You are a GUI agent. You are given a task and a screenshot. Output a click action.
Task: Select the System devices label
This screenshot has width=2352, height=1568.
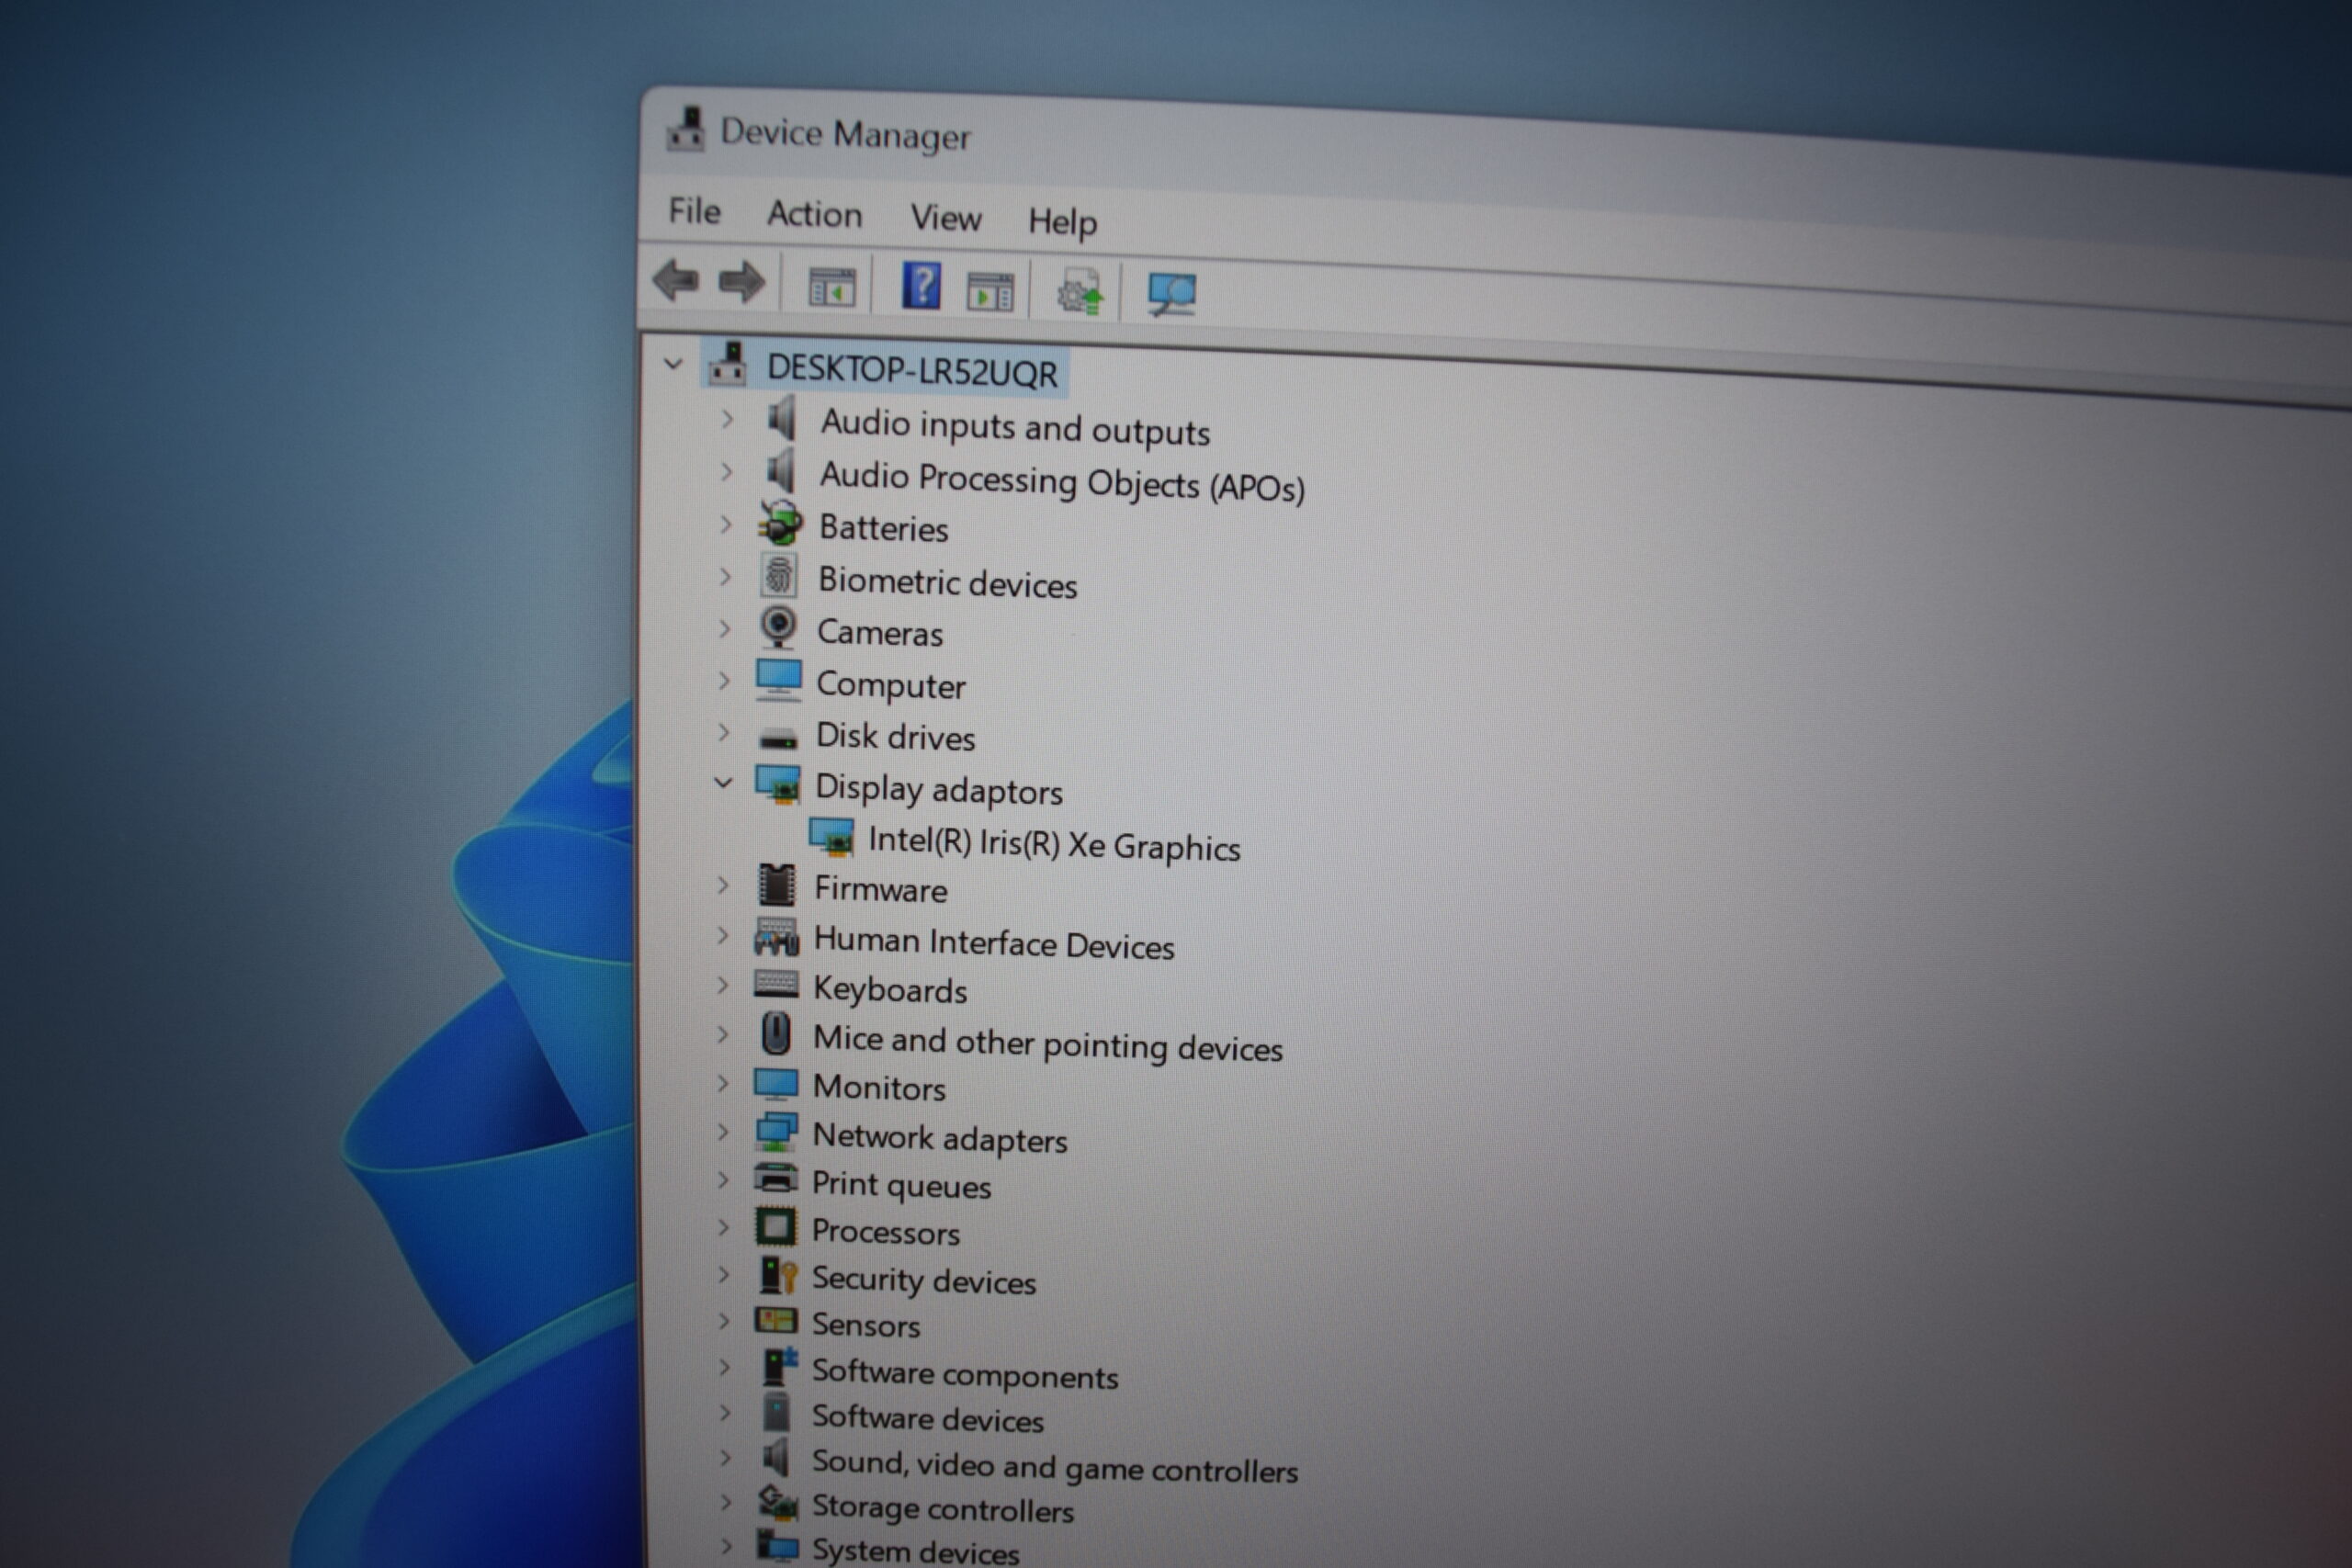point(915,1551)
